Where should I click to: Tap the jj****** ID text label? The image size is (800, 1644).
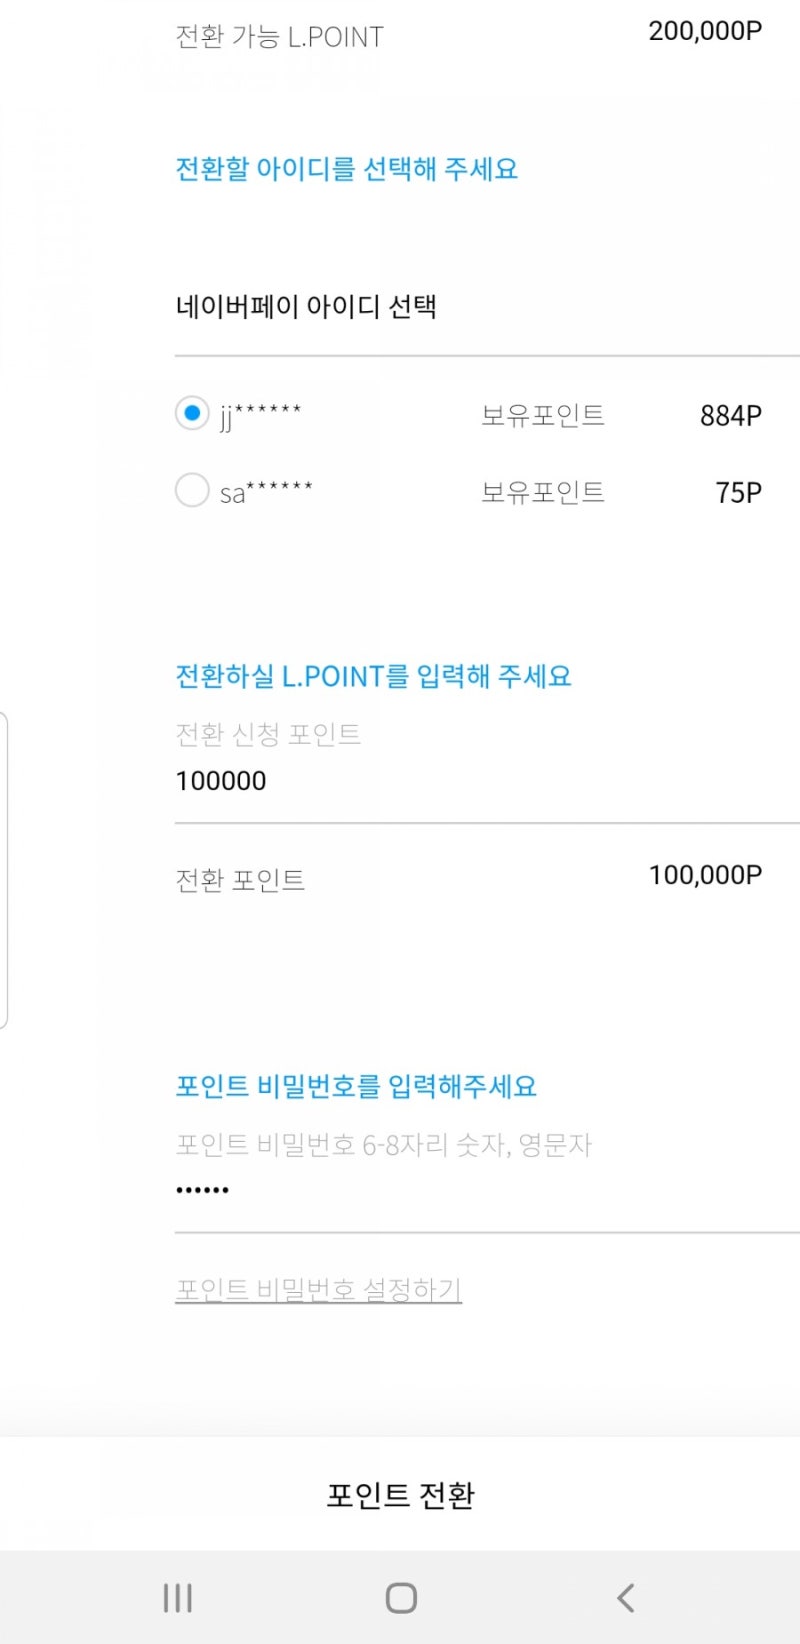coord(260,414)
